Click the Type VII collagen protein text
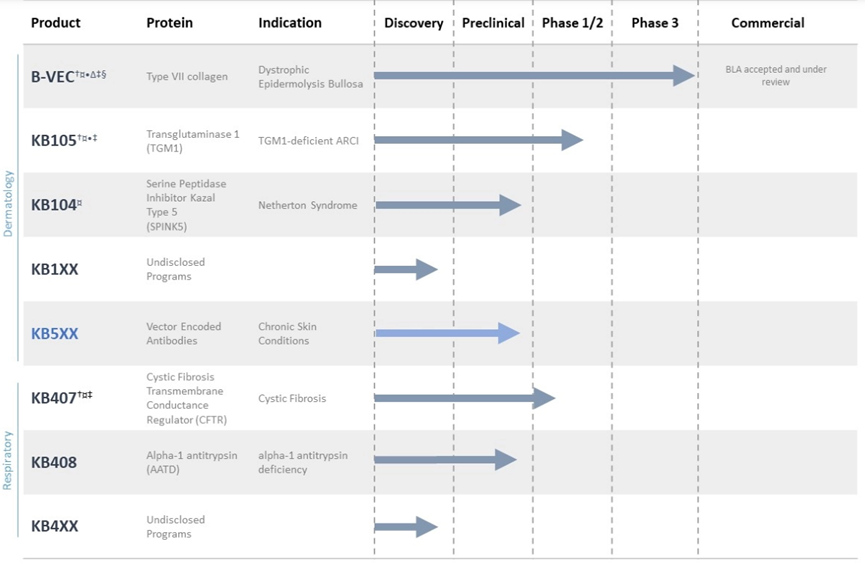 pos(187,77)
